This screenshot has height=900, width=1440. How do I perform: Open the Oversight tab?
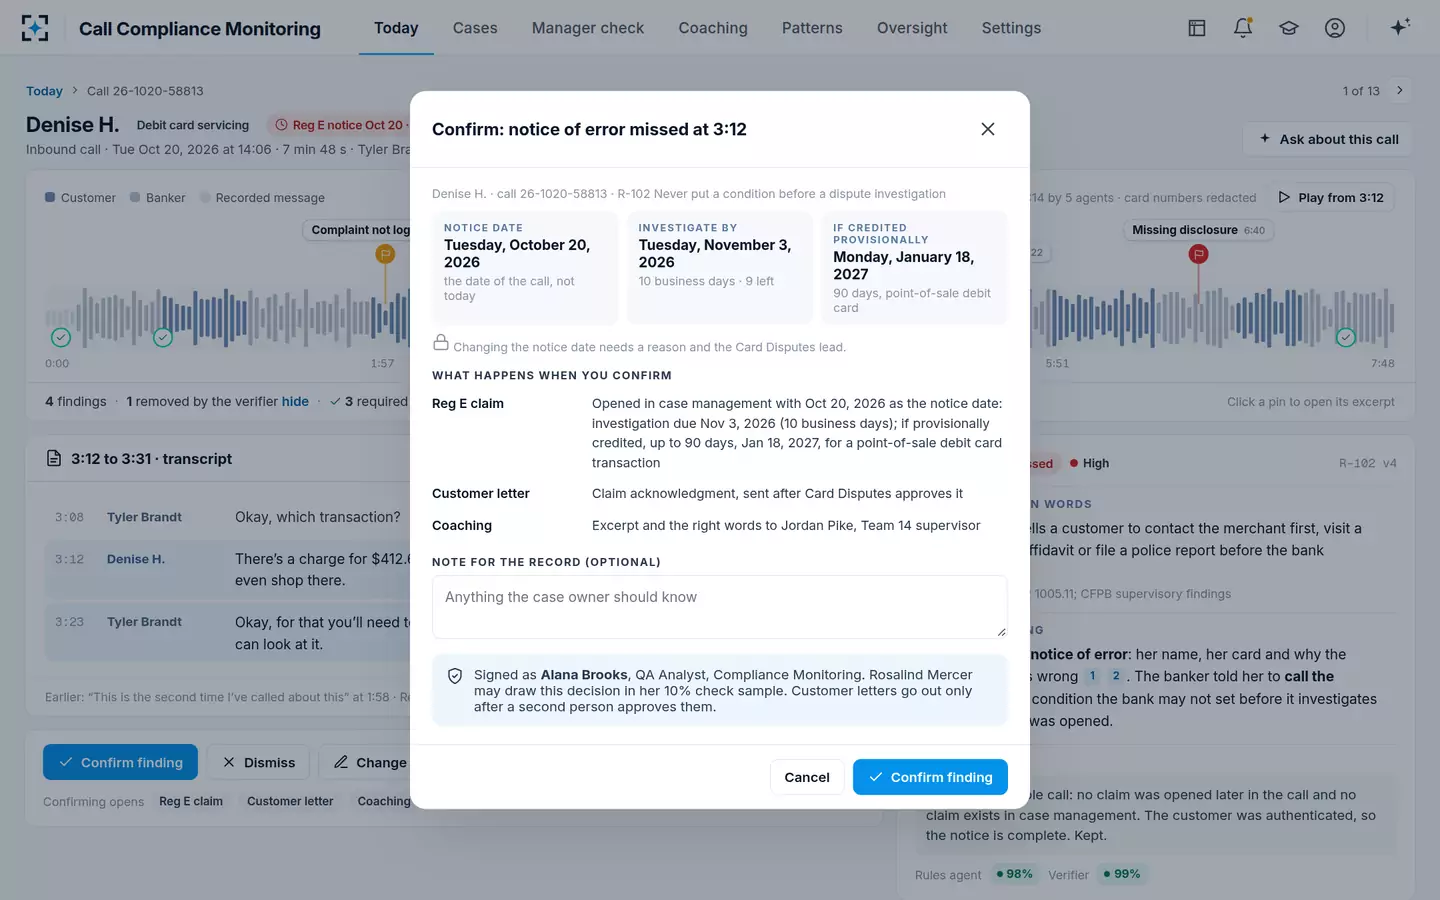912,28
